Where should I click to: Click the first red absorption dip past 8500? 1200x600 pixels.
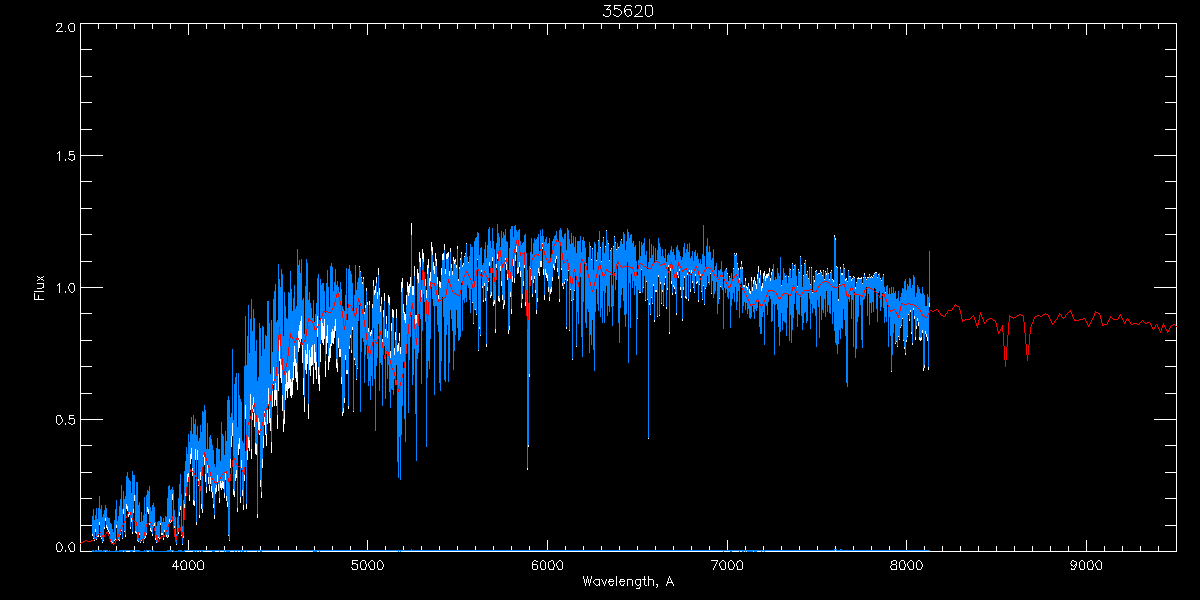[1005, 360]
